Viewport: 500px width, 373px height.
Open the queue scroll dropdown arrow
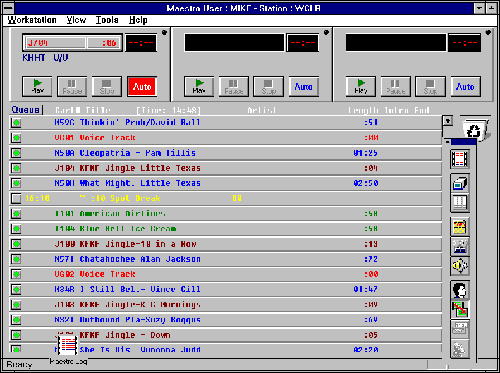click(448, 121)
